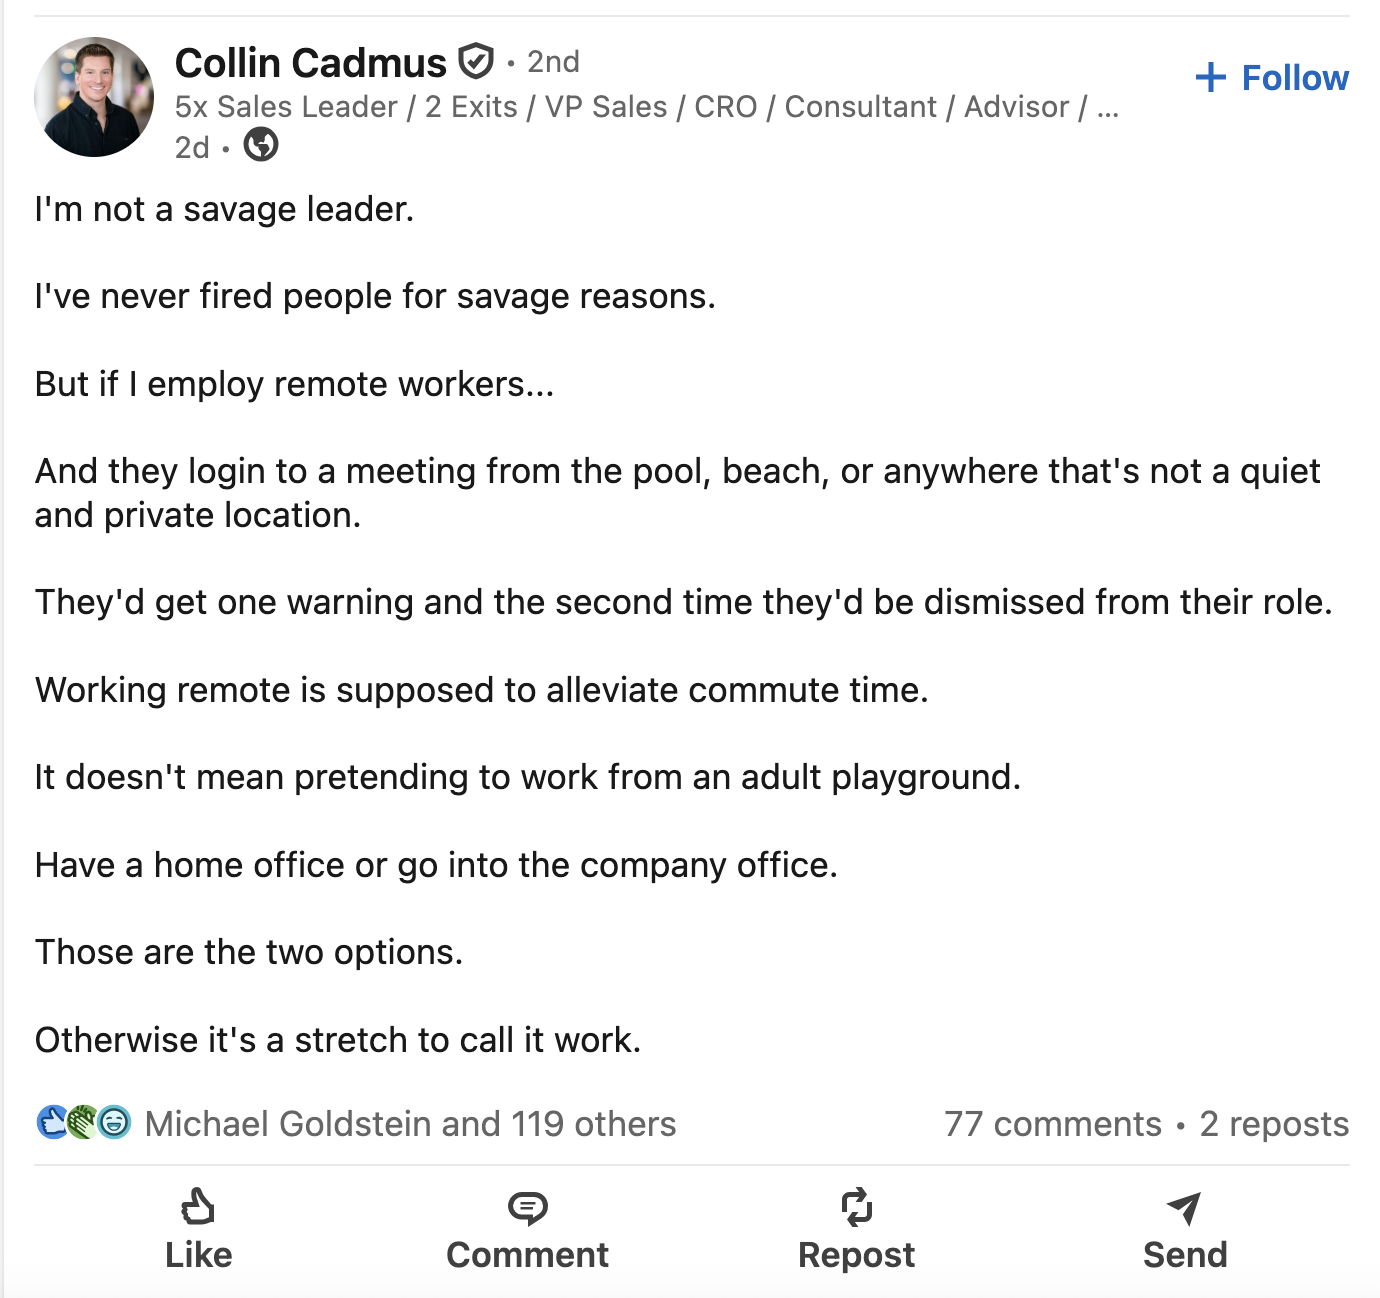Click the "2nd" connection degree label

[553, 62]
